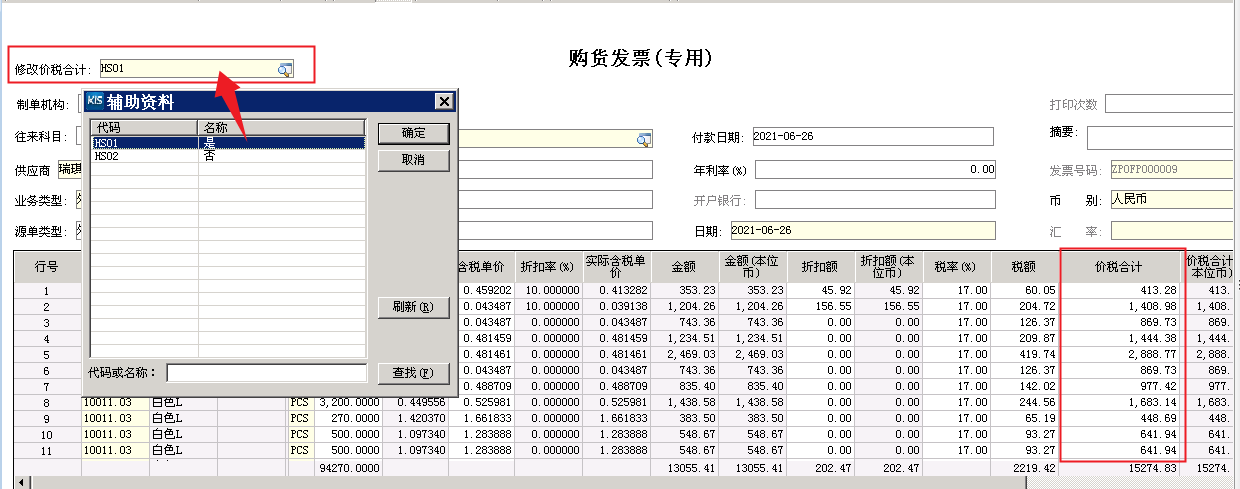Click the 刷新(R) button
Viewport: 1240px width, 489px height.
point(413,307)
